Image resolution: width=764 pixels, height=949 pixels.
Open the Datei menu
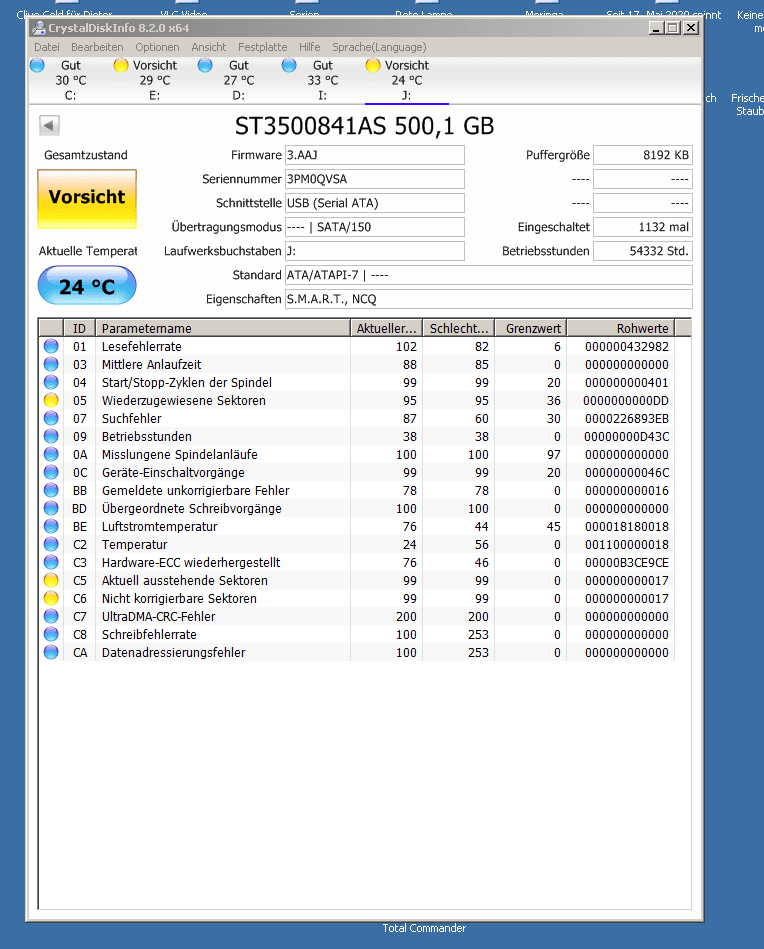coord(47,47)
